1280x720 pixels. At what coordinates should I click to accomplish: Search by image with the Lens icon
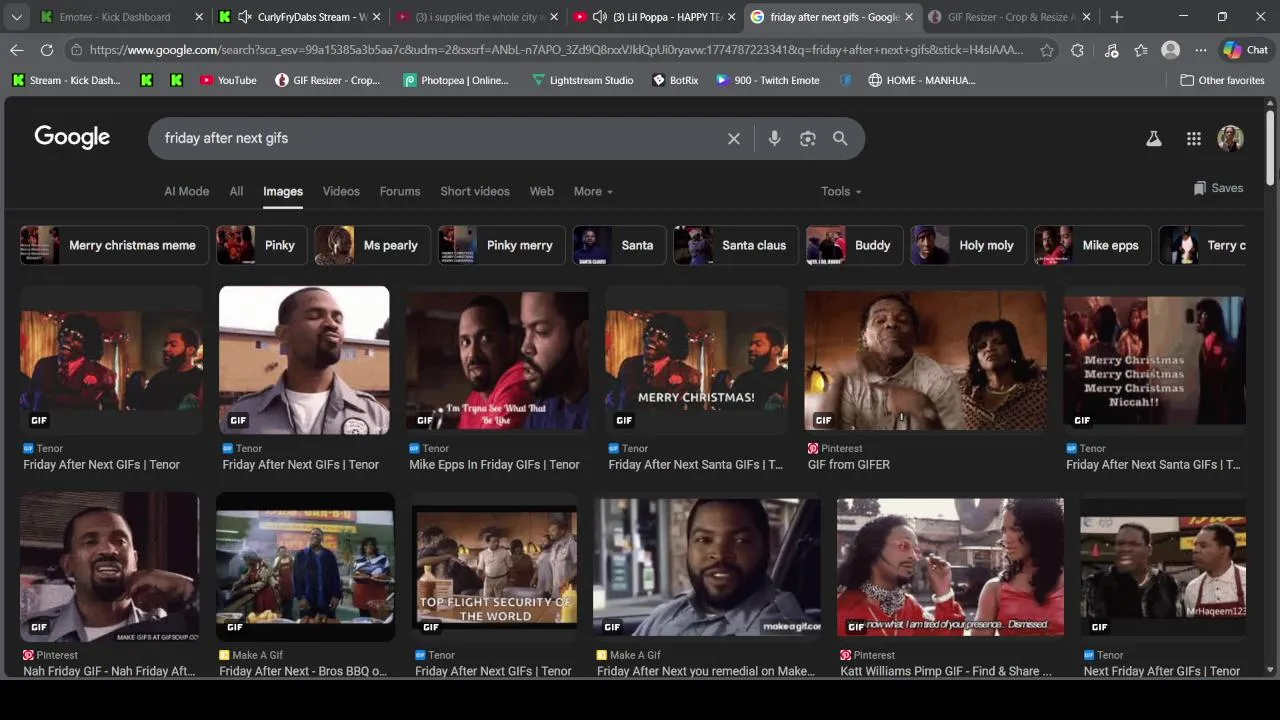808,139
